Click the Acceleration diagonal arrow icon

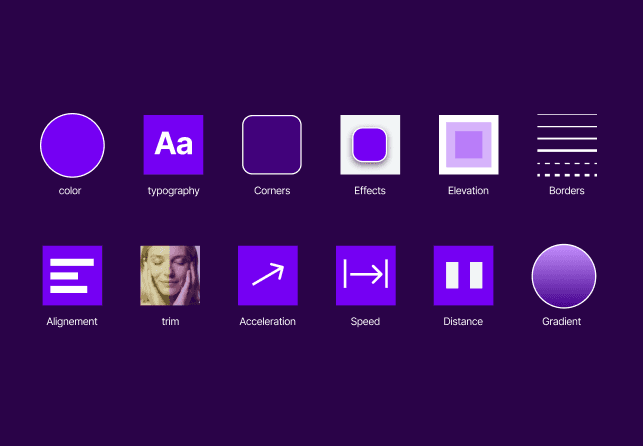(268, 275)
